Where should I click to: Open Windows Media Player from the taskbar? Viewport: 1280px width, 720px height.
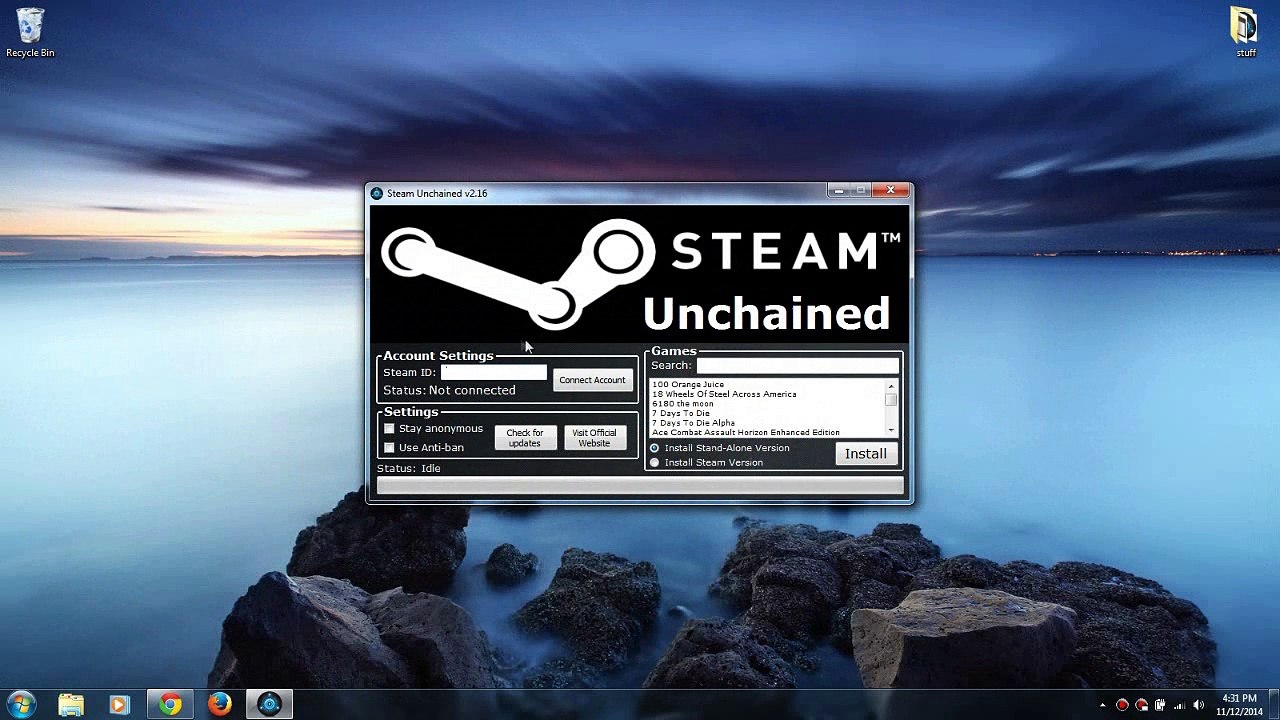(x=120, y=705)
